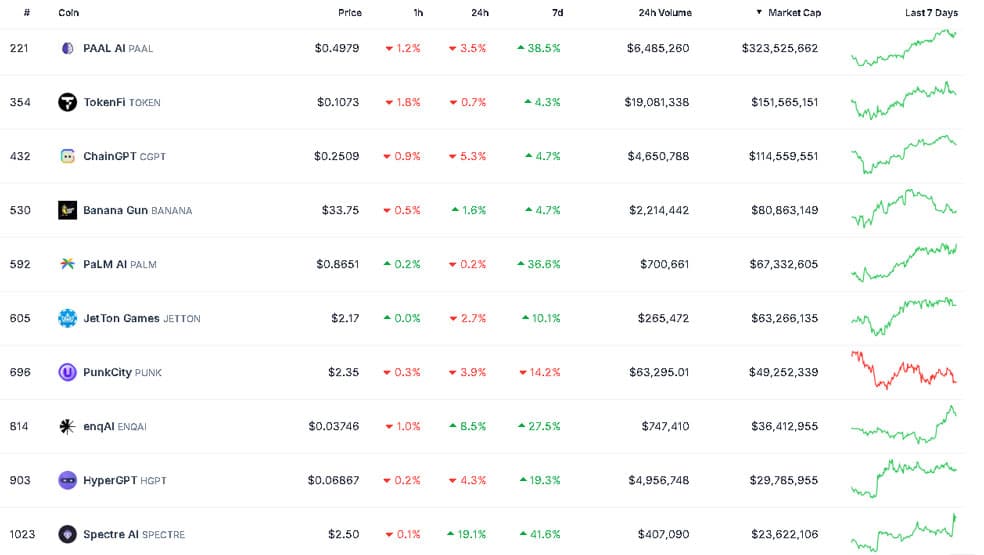This screenshot has width=984, height=555.
Task: Sort table by Price column header
Action: click(350, 13)
